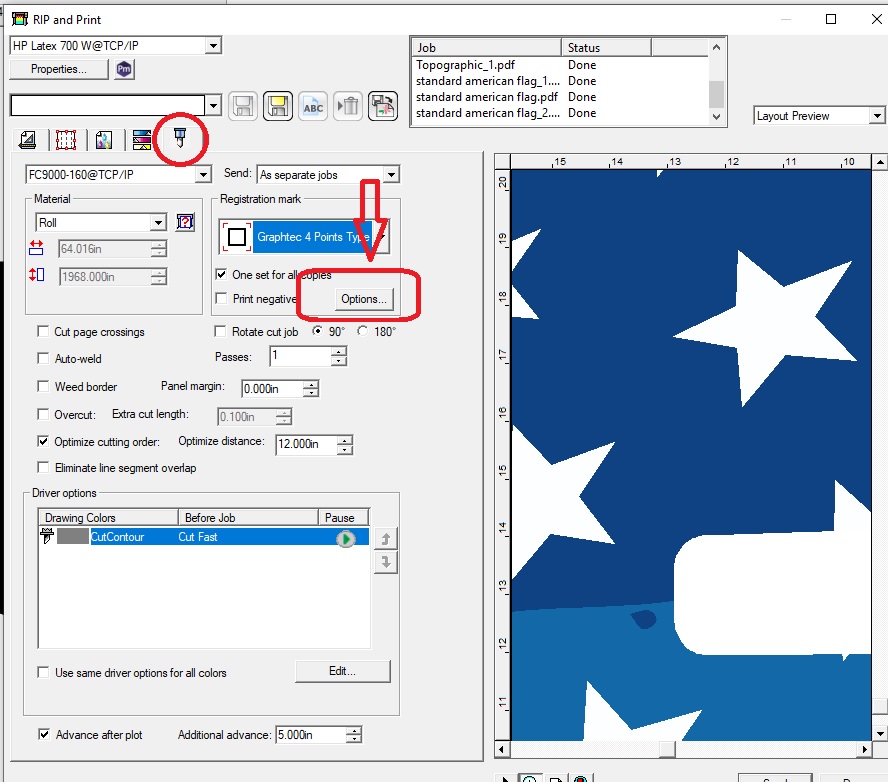Open the Layout tab with ruler icon
Viewport: 888px width, 782px height.
[28, 139]
